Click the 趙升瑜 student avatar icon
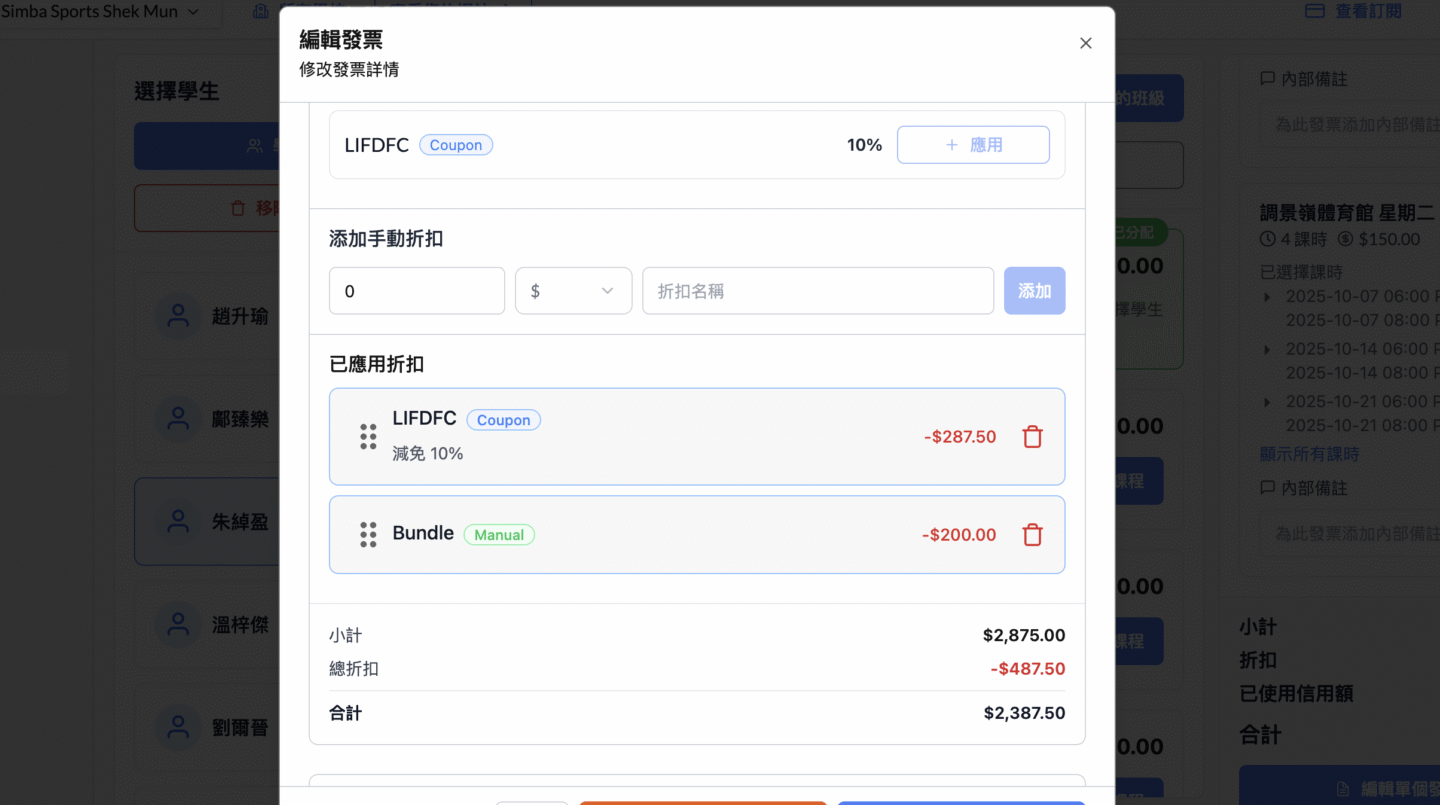Viewport: 1440px width, 805px height. 178,317
